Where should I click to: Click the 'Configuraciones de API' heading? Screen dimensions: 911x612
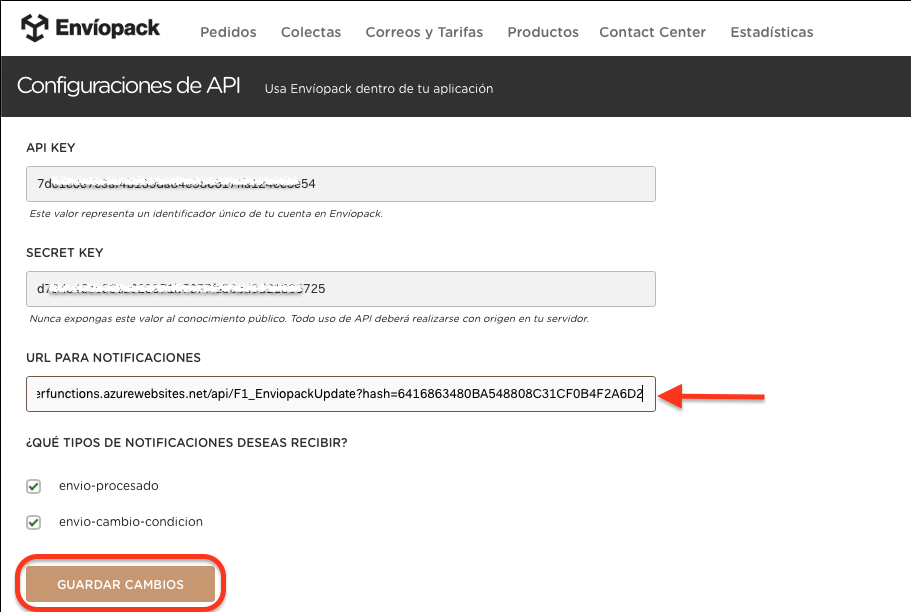click(128, 85)
